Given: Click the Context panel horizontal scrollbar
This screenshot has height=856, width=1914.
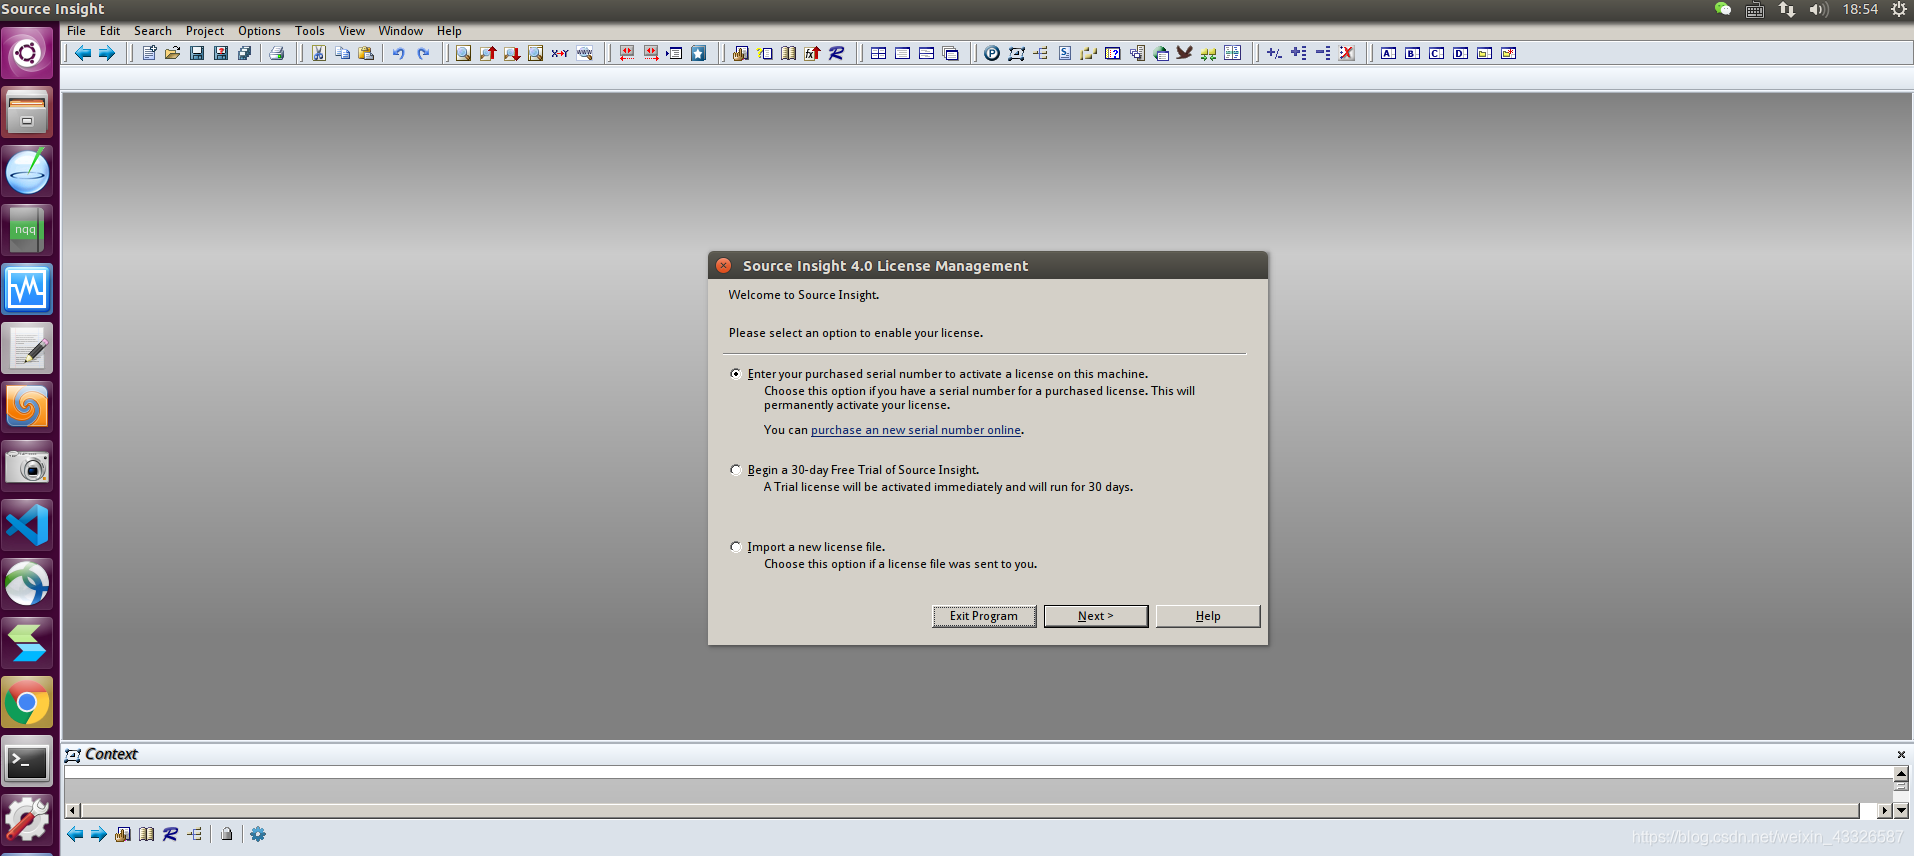Looking at the screenshot, I should [969, 810].
